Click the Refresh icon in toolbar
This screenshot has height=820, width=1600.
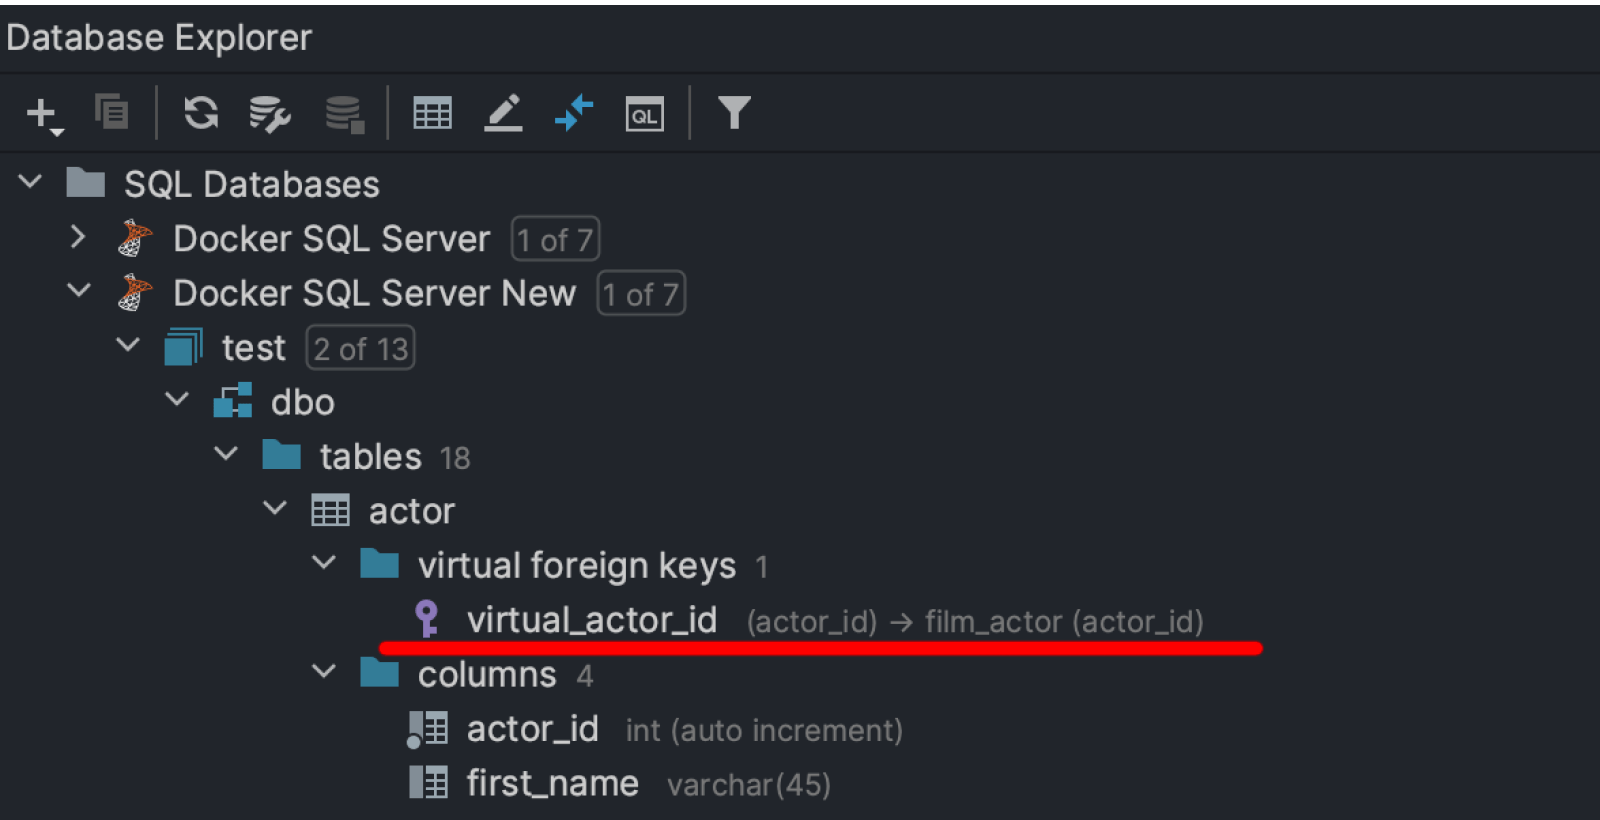click(201, 113)
